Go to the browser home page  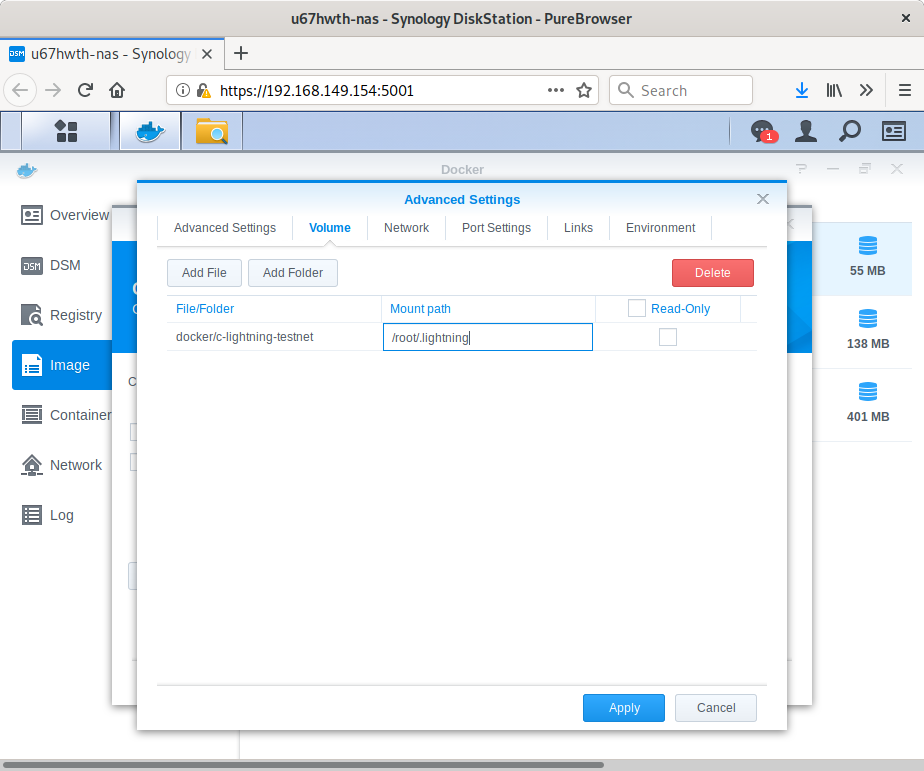[x=117, y=90]
